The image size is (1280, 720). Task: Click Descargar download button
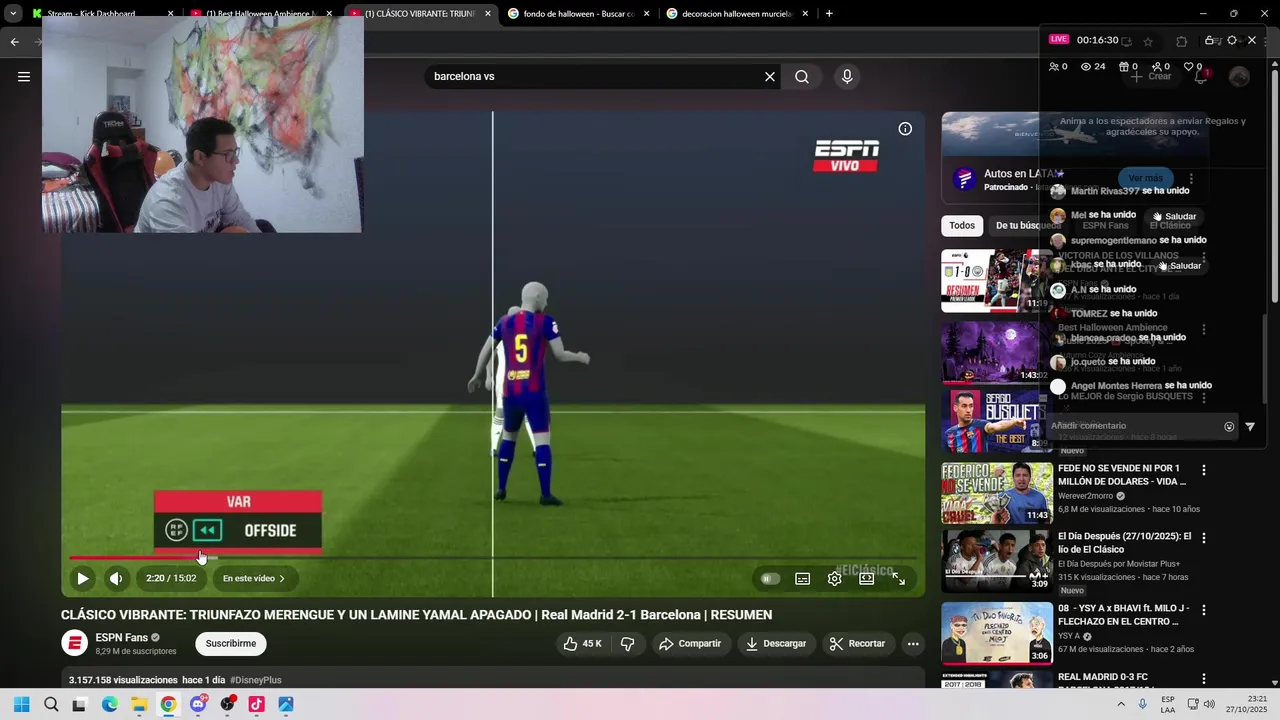pos(776,644)
